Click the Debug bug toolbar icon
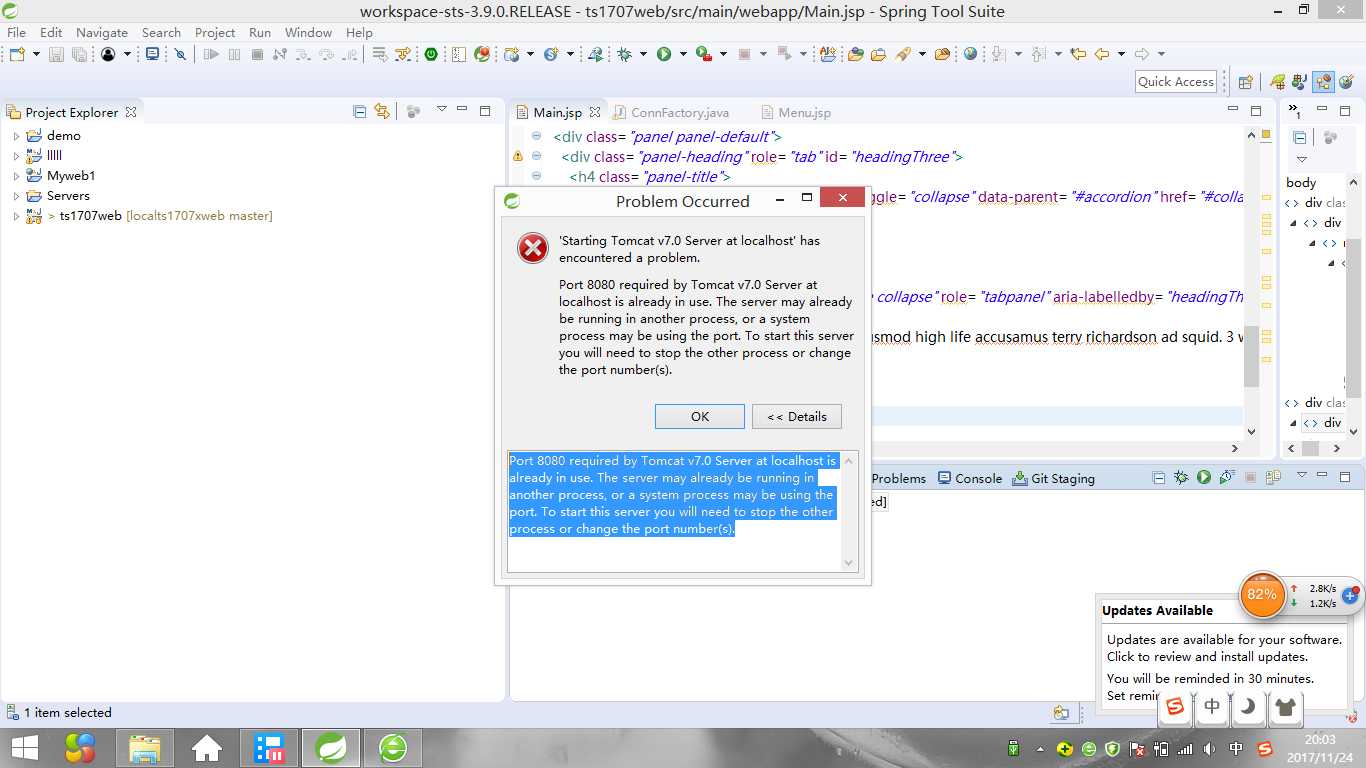The height and width of the screenshot is (768, 1366). 625,54
